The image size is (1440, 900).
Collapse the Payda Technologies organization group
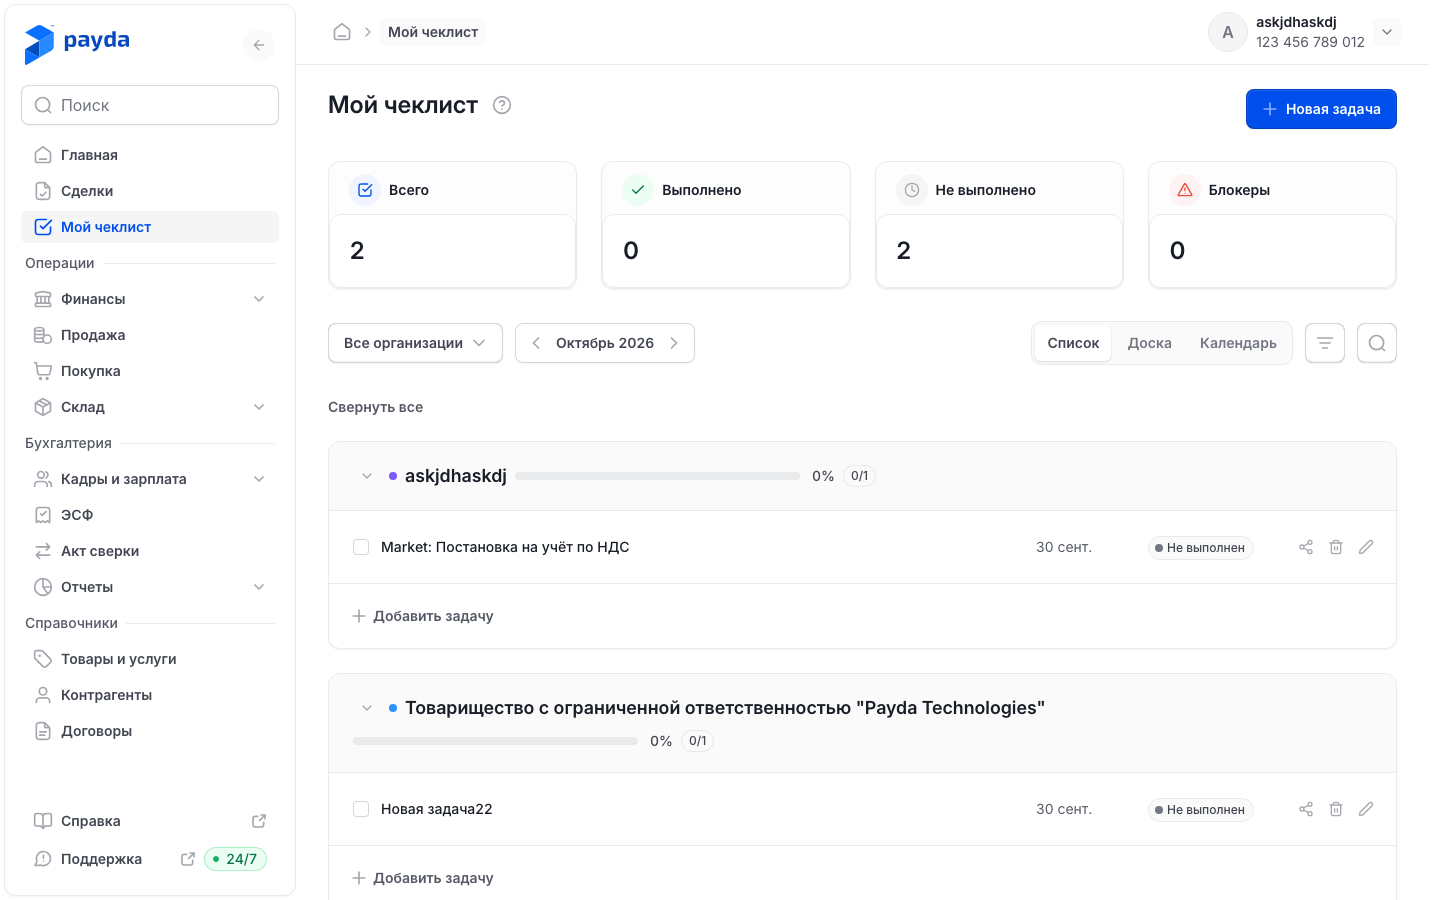pyautogui.click(x=367, y=708)
